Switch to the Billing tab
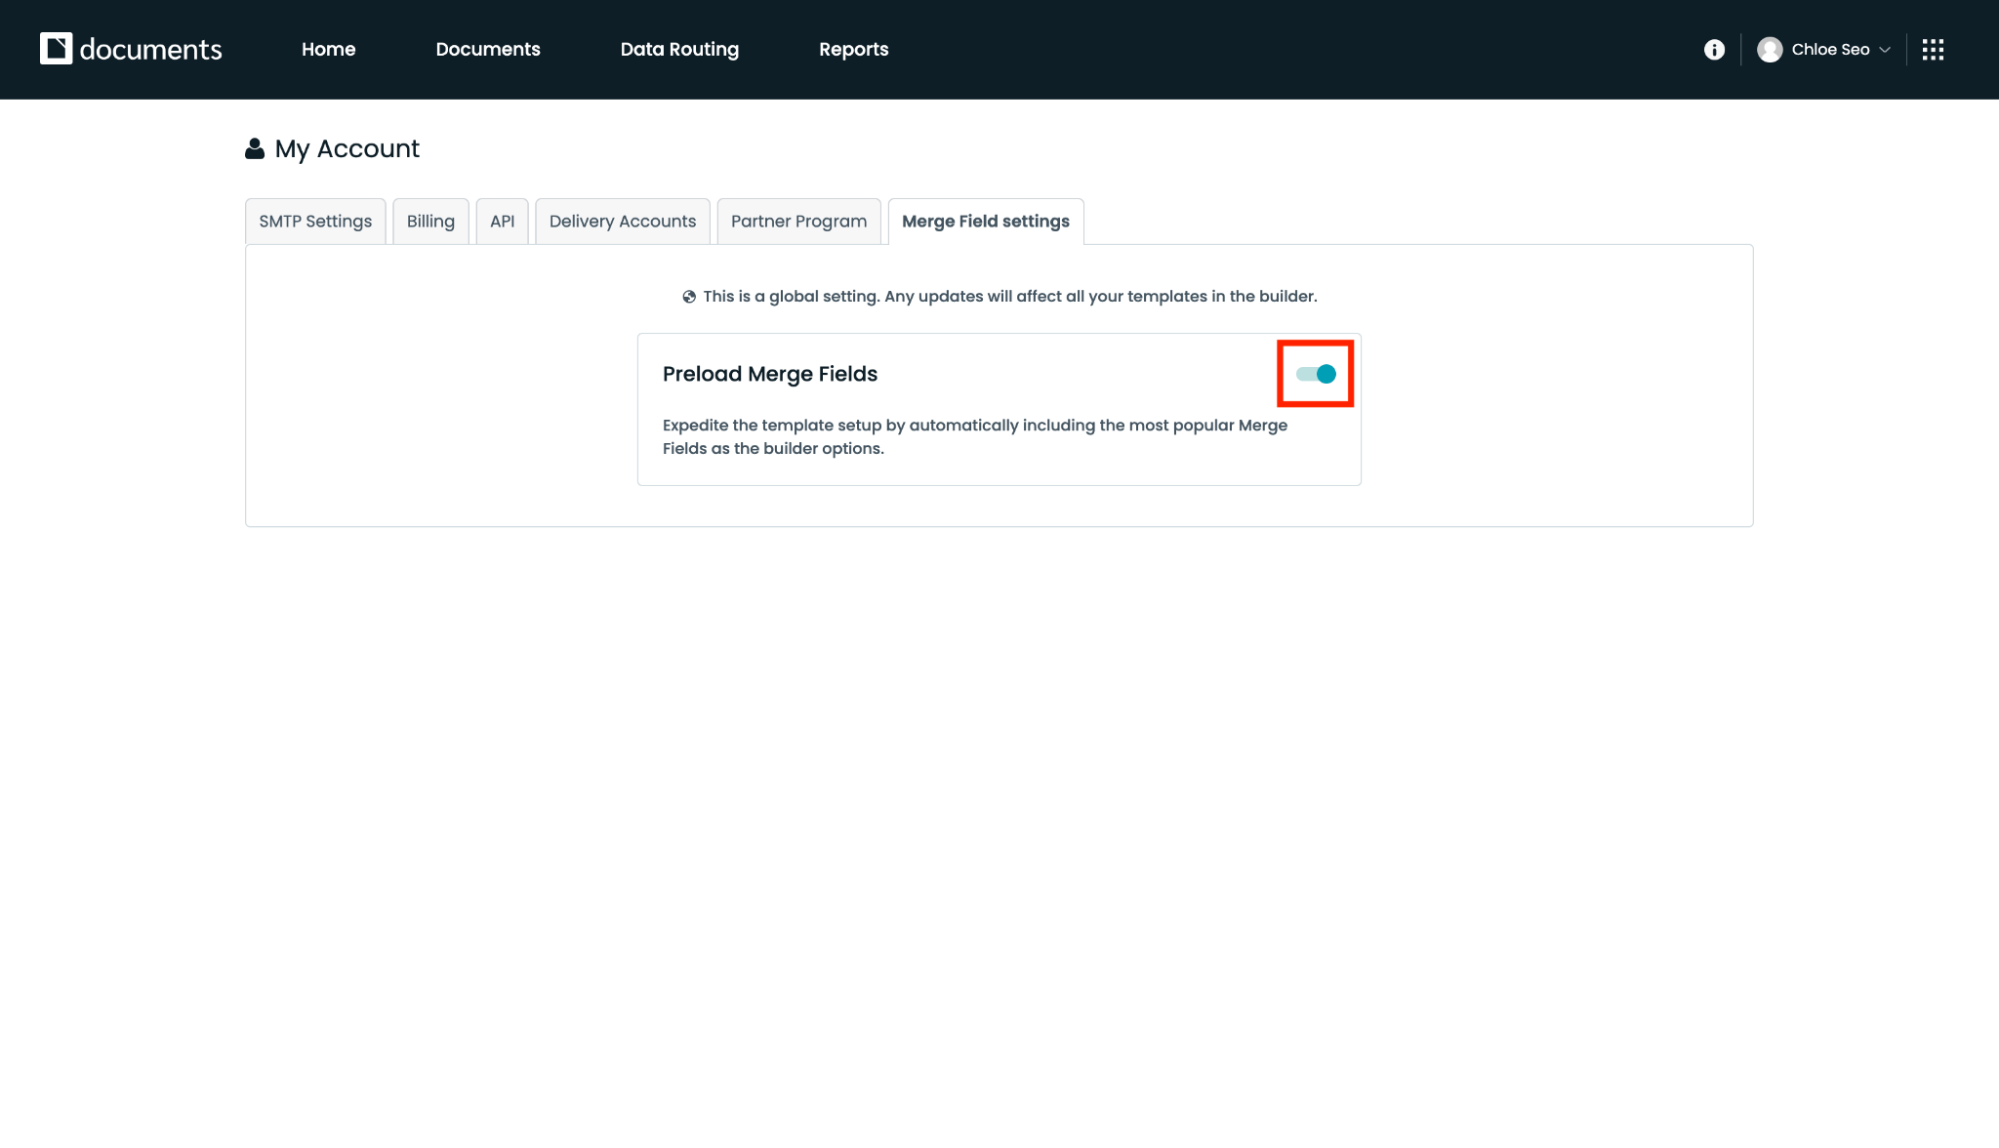The width and height of the screenshot is (1999, 1148). point(430,221)
